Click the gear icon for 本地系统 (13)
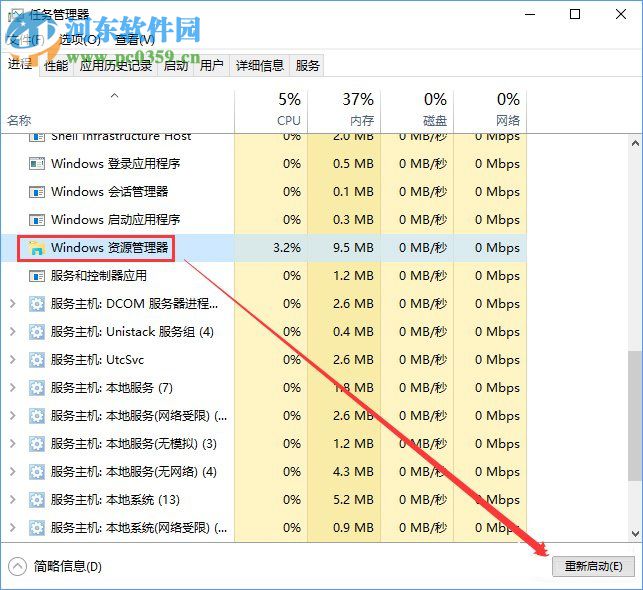Viewport: 643px width, 590px height. click(x=37, y=500)
